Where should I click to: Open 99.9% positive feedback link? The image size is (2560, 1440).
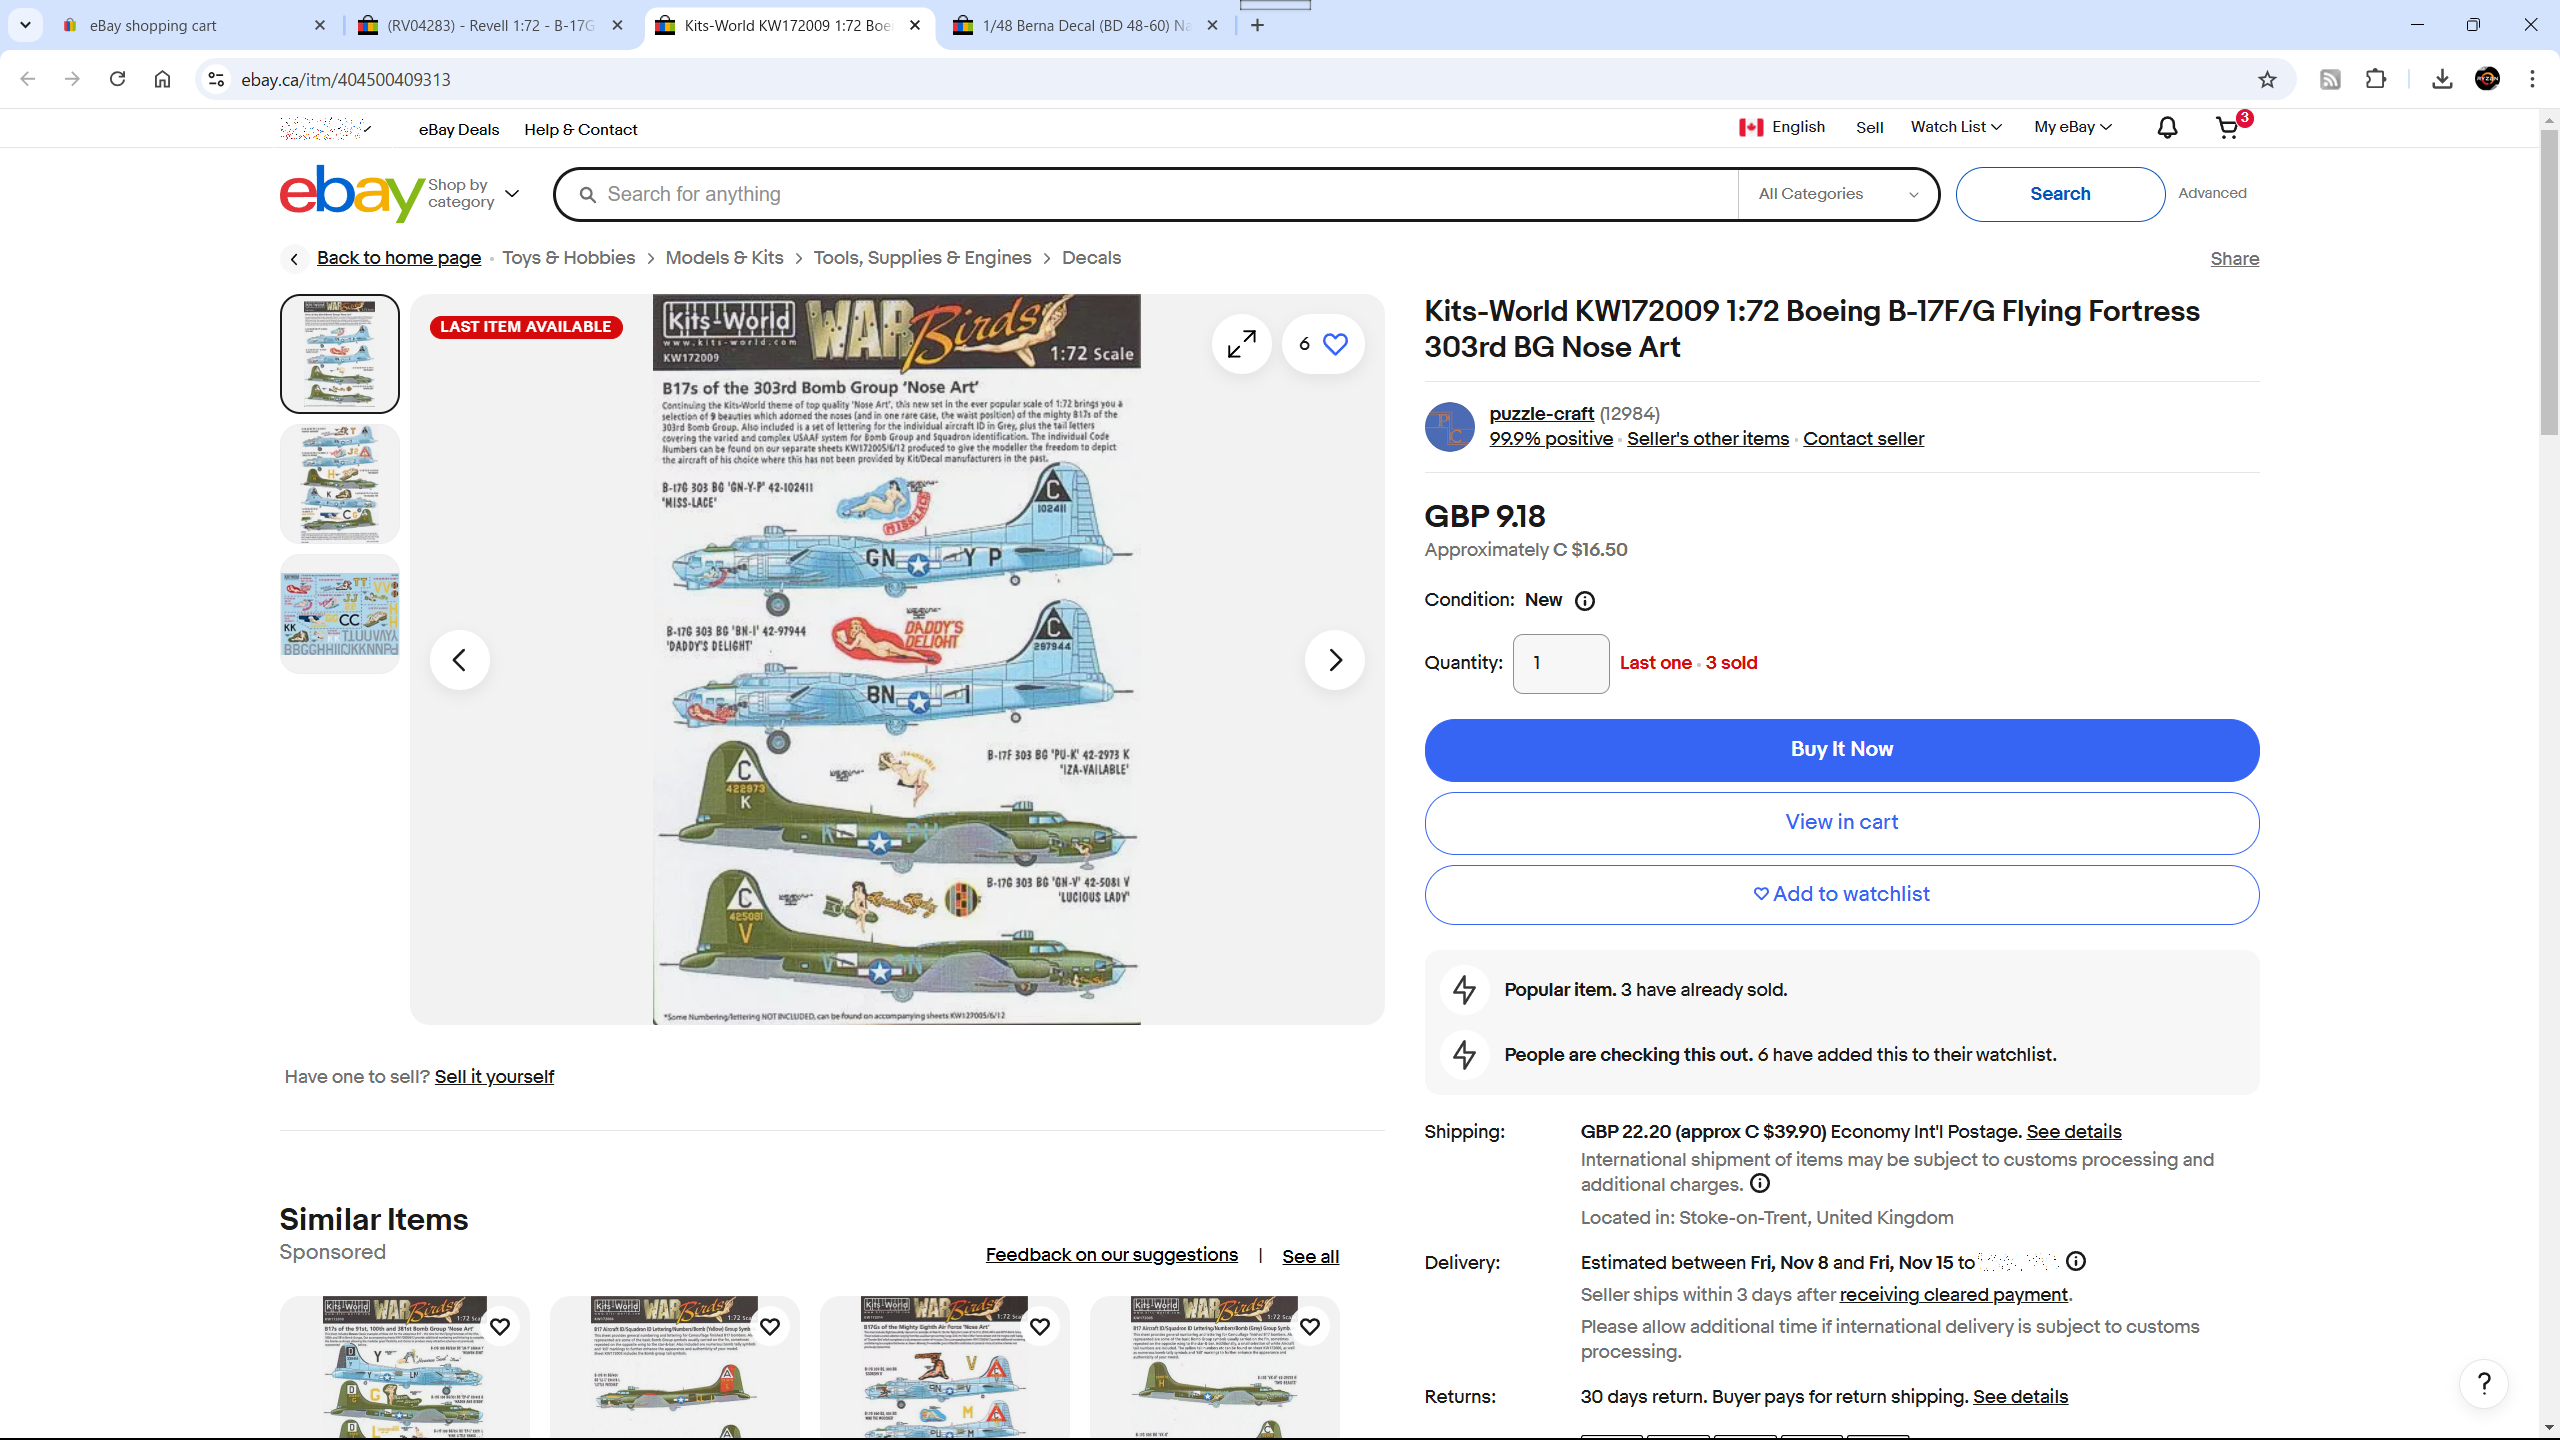click(1550, 439)
